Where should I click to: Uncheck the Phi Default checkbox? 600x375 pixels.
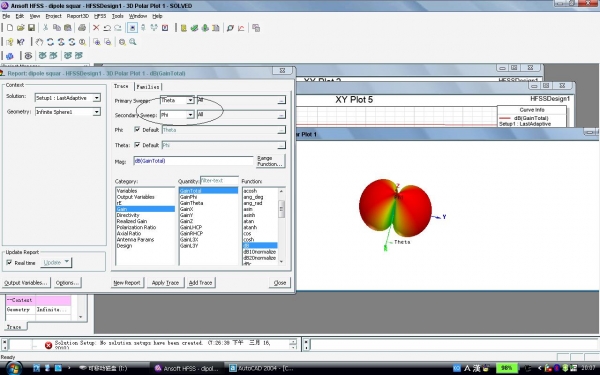(x=137, y=130)
